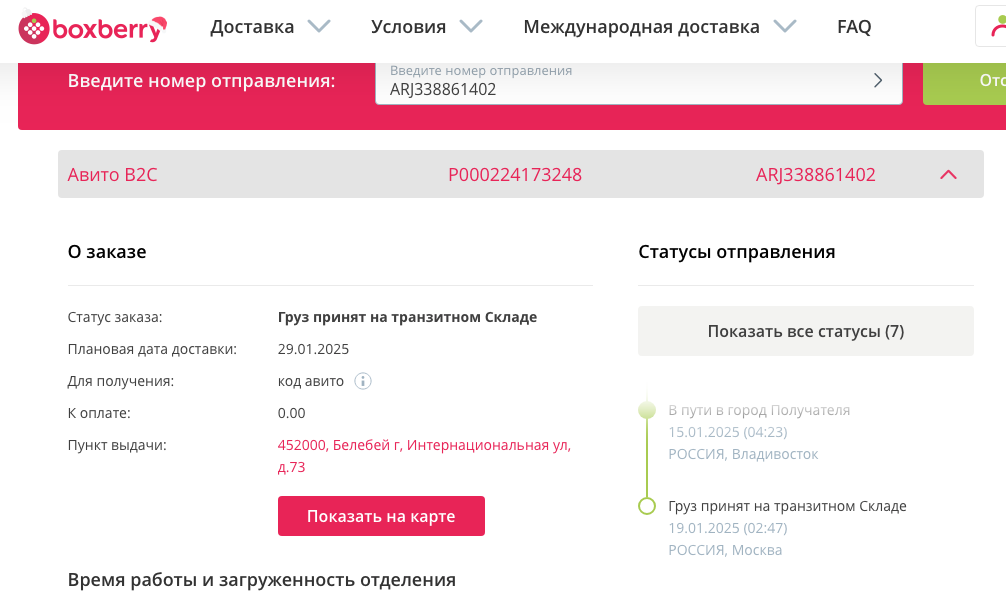Click Показать на карте button
The width and height of the screenshot is (1006, 611).
[x=381, y=516]
